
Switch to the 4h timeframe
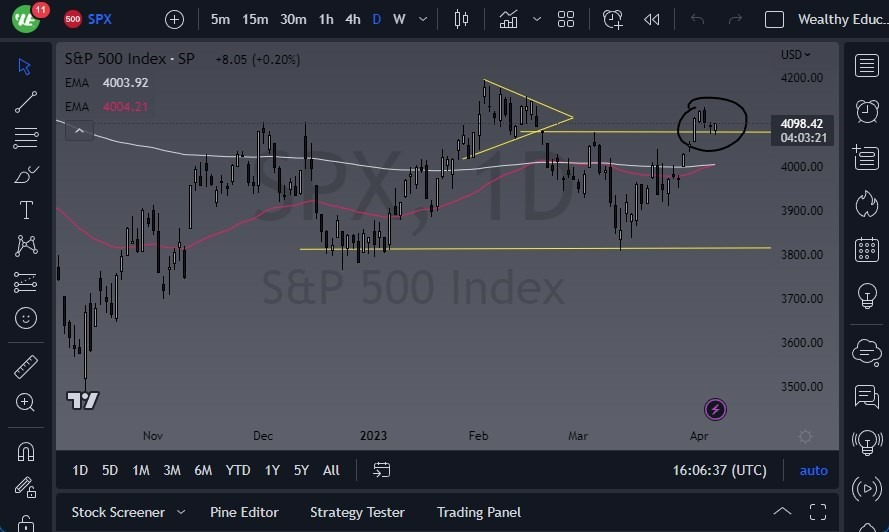point(353,20)
